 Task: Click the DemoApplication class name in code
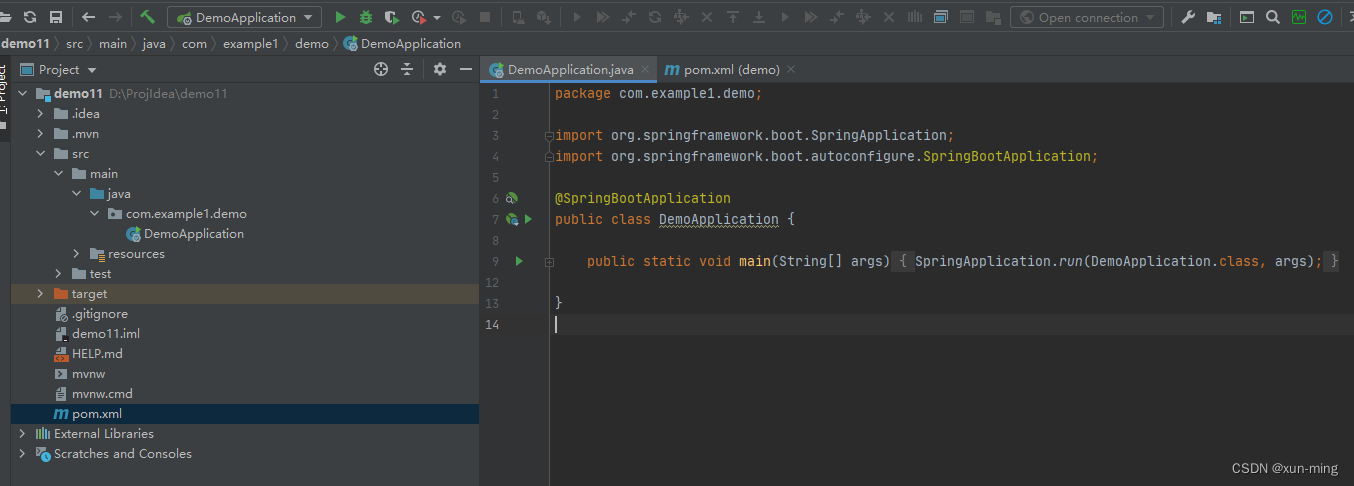click(719, 219)
